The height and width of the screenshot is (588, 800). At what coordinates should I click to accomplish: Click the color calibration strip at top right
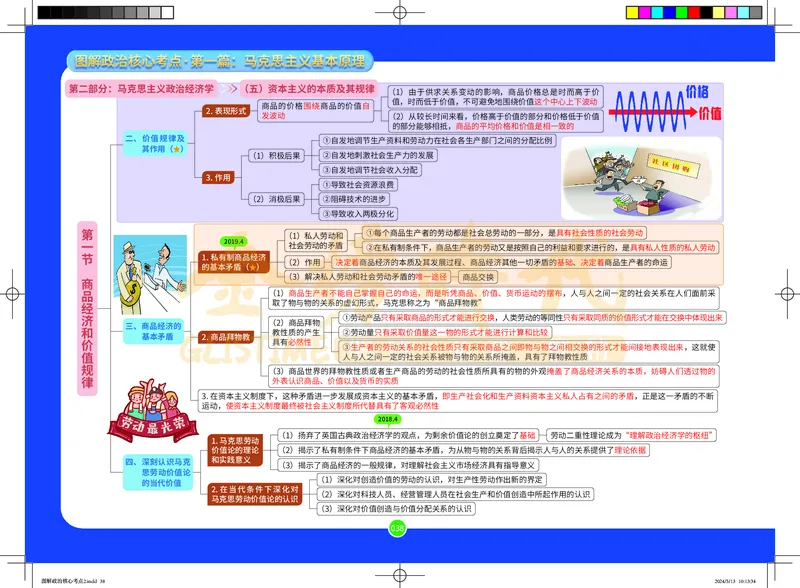[x=690, y=12]
